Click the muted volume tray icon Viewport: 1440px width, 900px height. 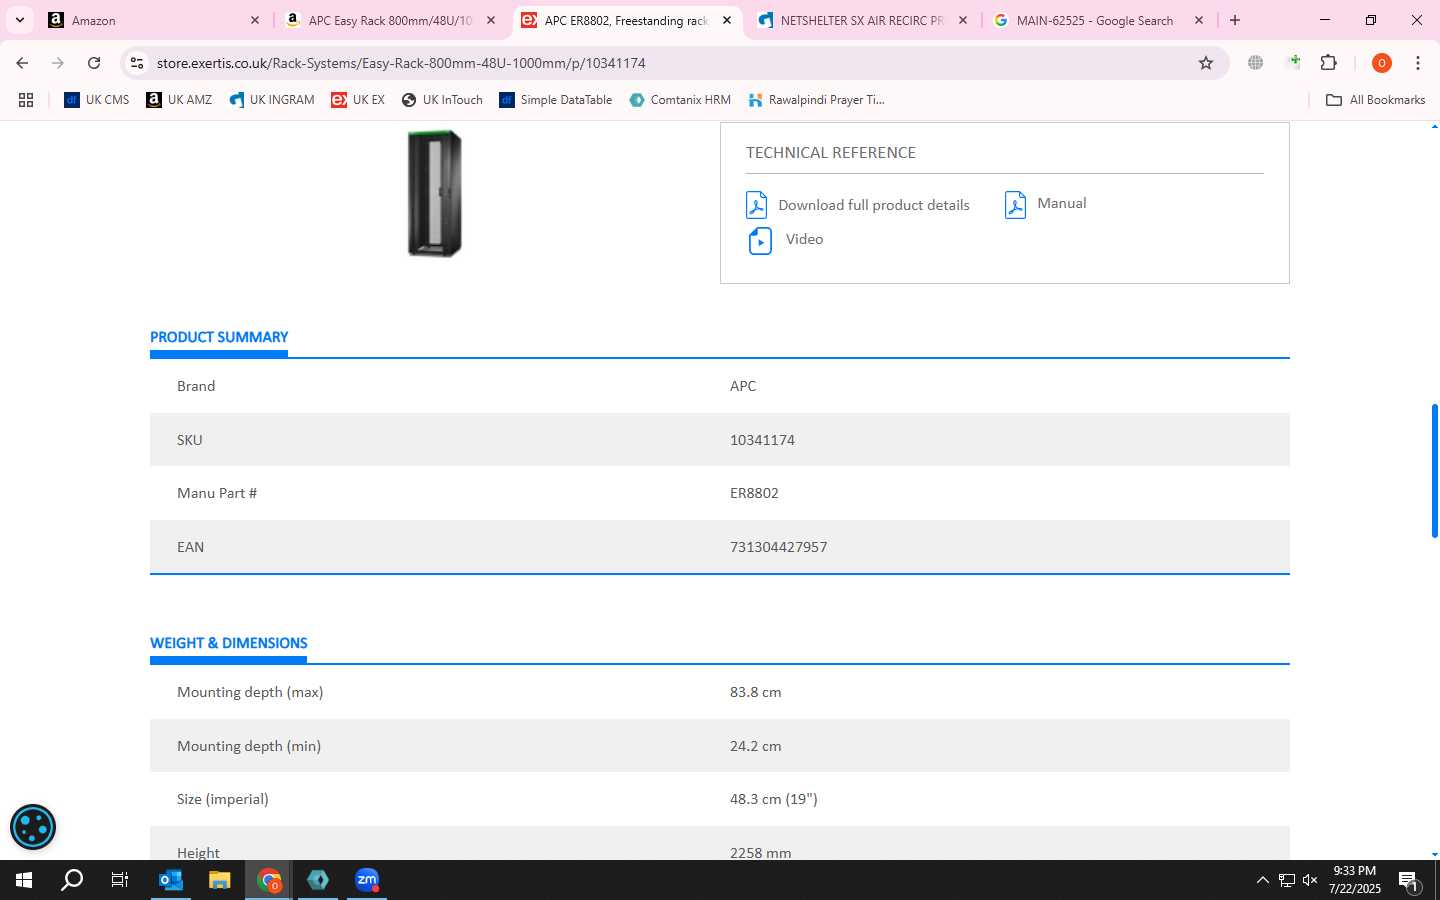tap(1310, 880)
